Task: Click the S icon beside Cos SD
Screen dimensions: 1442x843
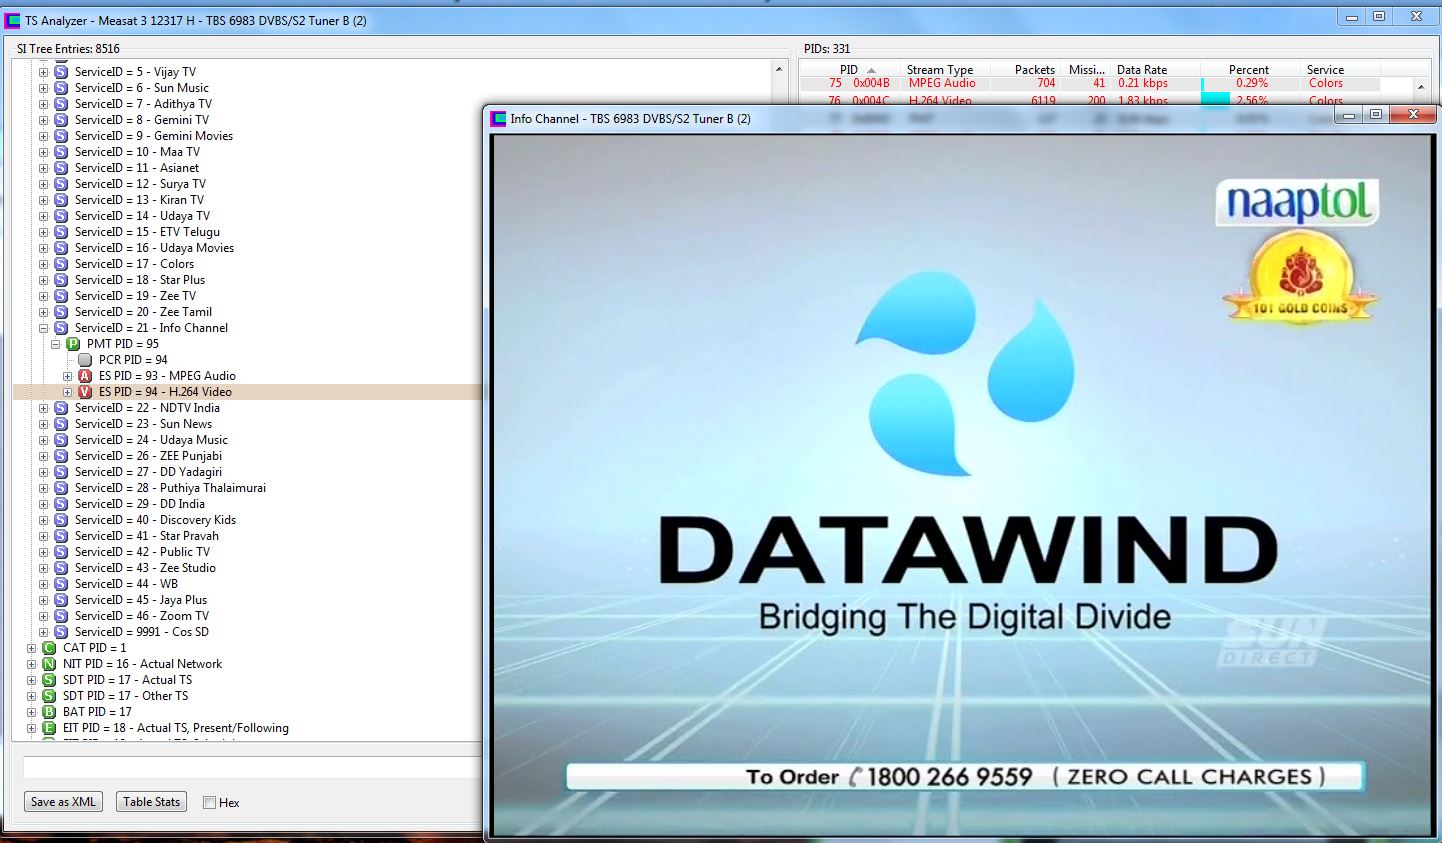Action: click(x=61, y=632)
